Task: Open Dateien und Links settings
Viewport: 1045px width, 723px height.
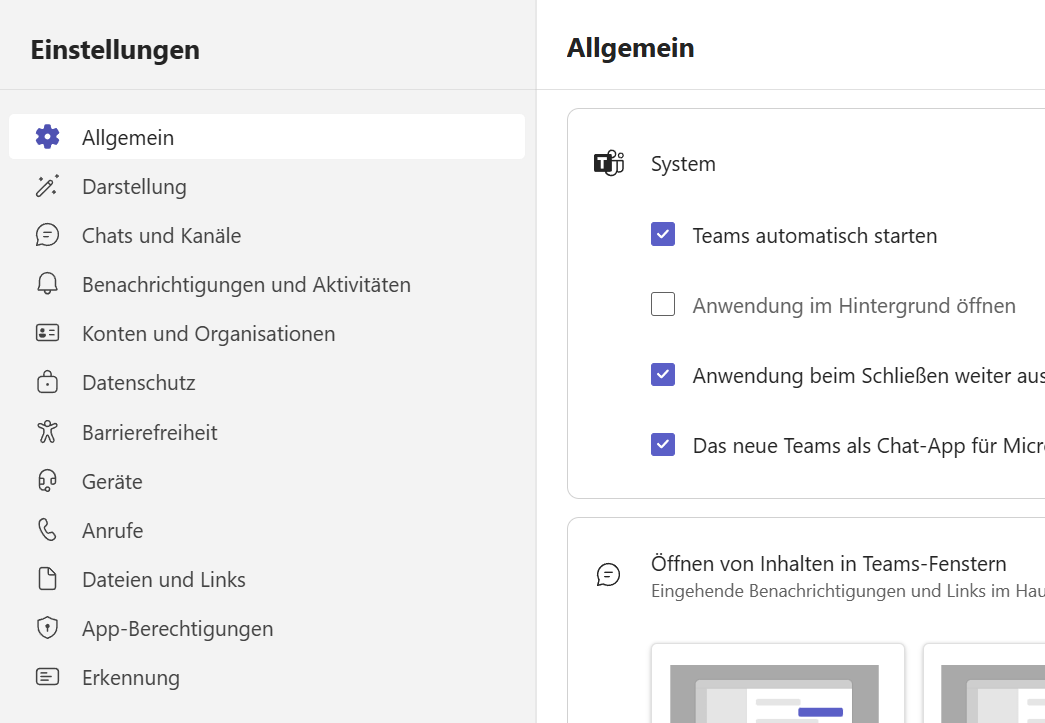Action: (x=164, y=579)
